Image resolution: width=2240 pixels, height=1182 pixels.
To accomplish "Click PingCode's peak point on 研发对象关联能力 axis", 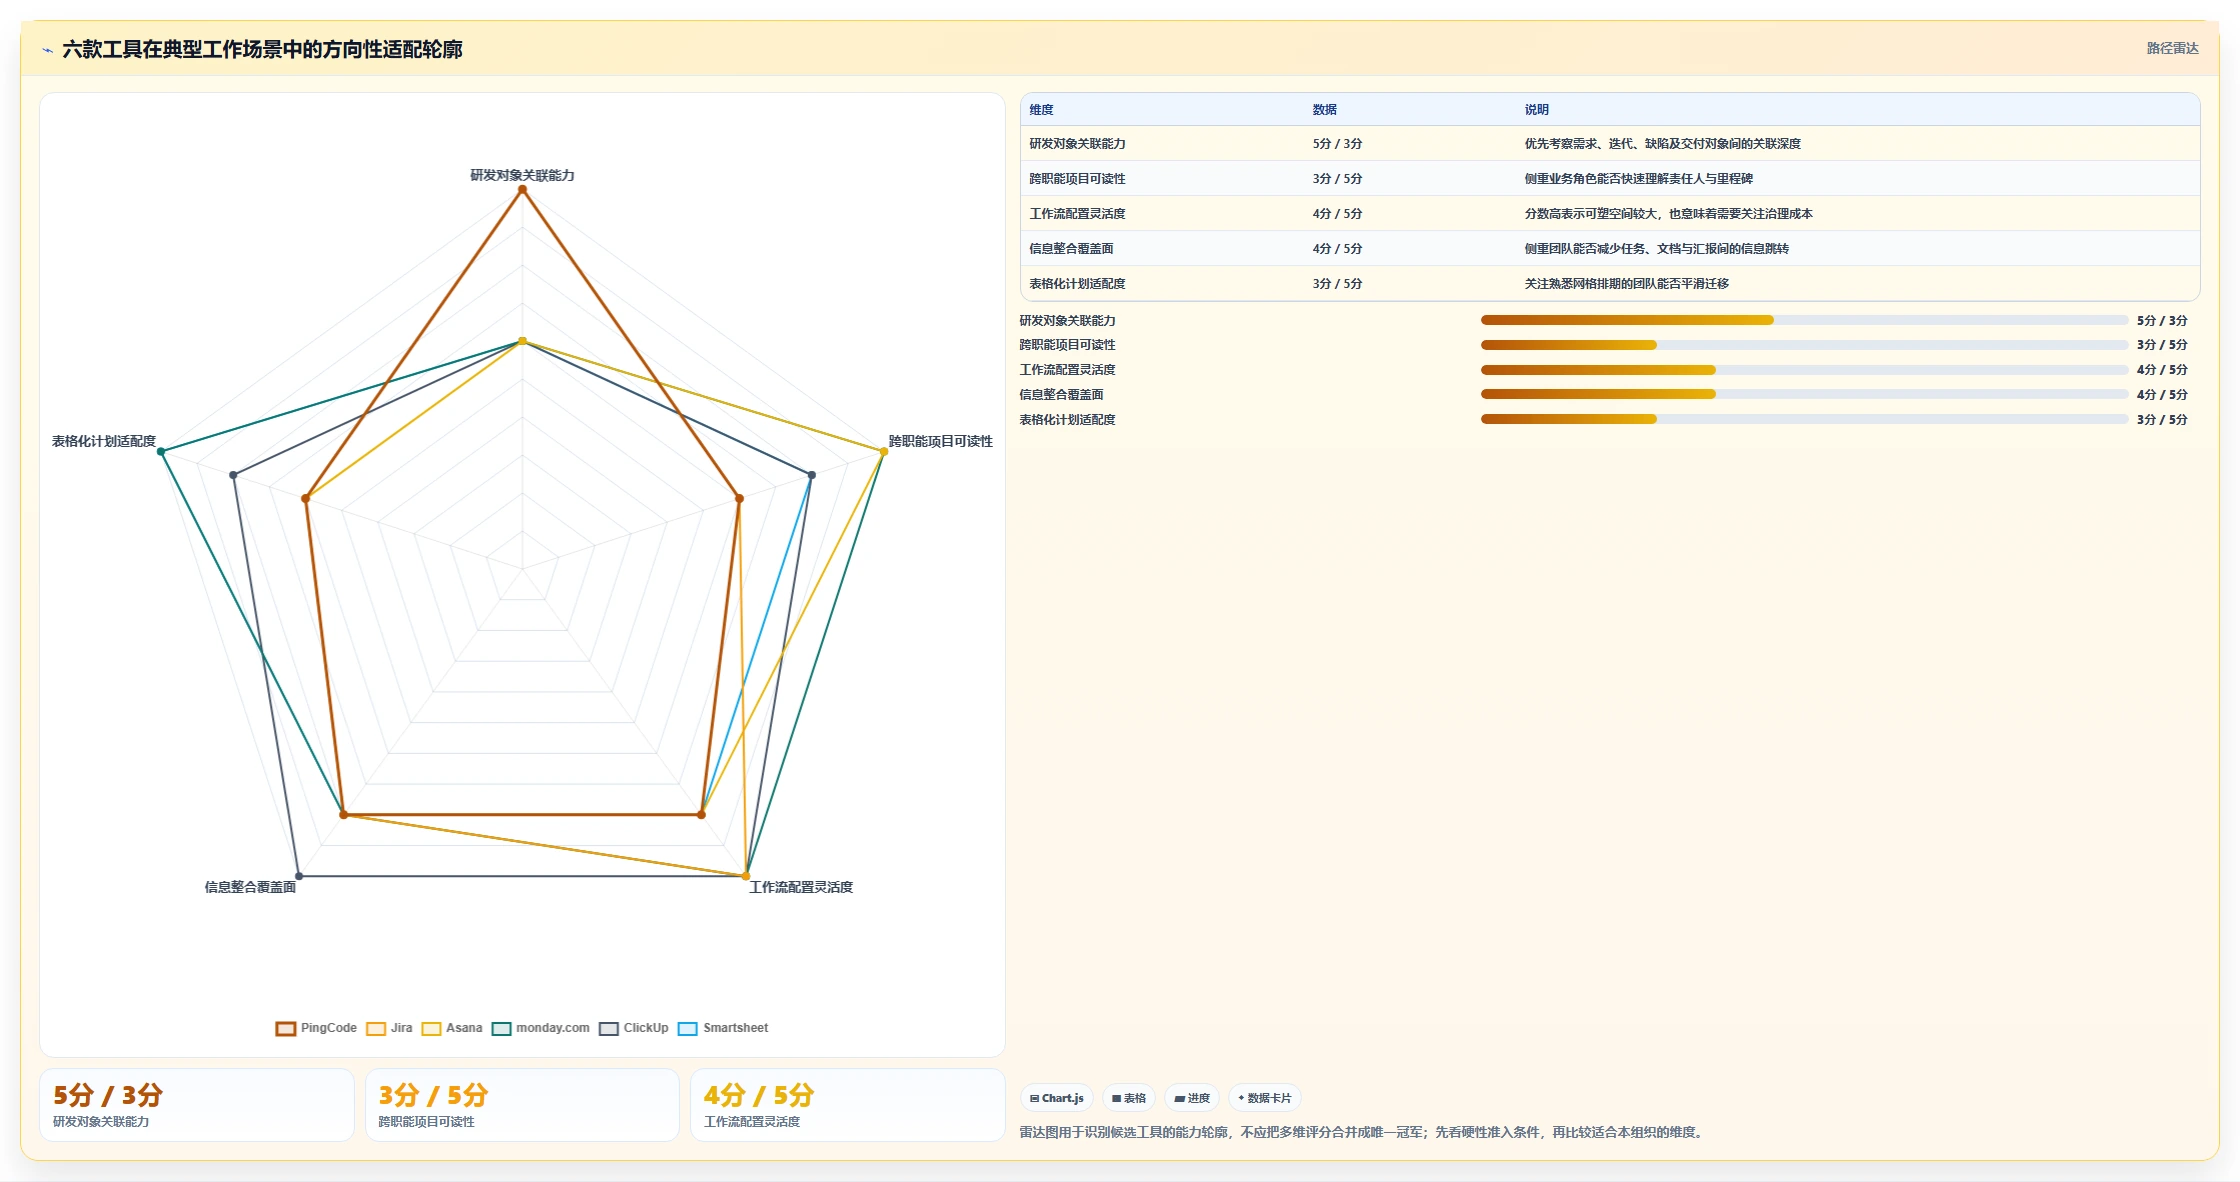I will tap(522, 189).
